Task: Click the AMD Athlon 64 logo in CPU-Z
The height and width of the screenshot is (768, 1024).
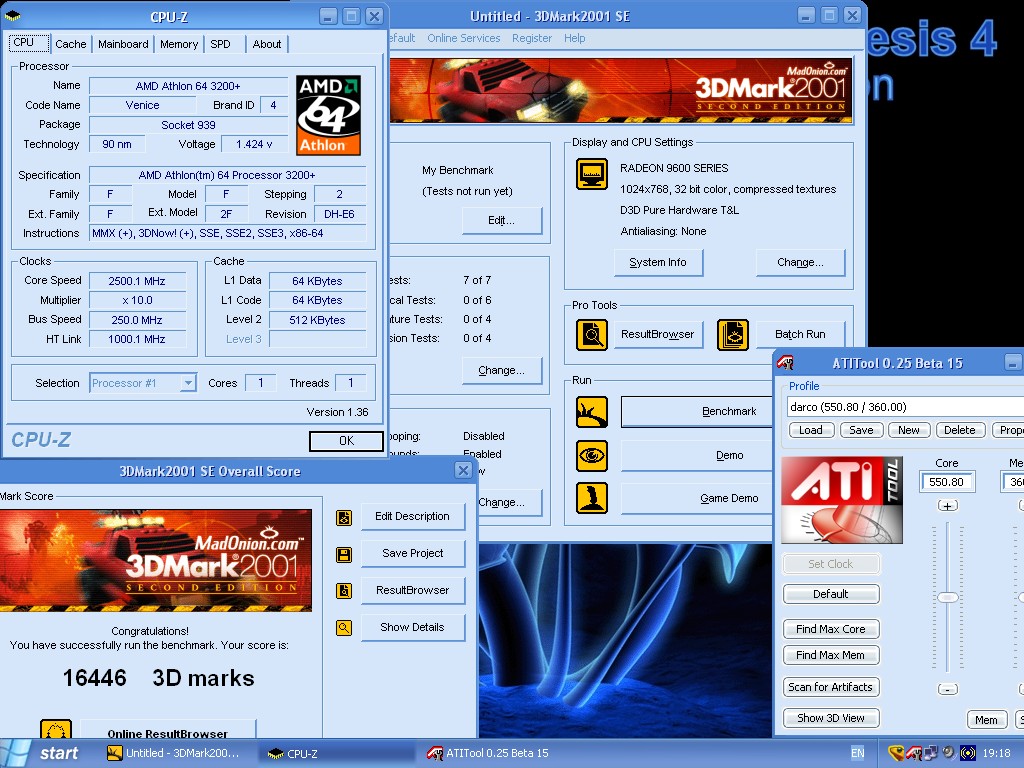Action: tap(328, 115)
